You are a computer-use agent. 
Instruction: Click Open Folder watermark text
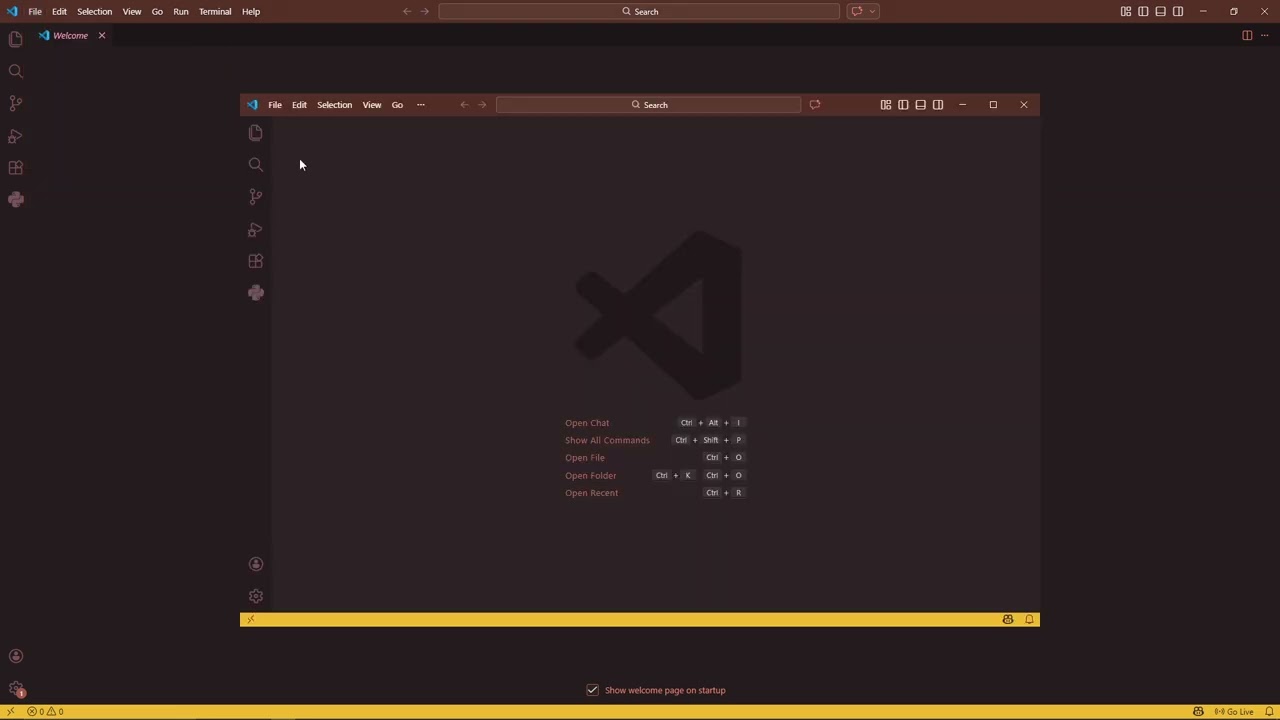pos(590,476)
